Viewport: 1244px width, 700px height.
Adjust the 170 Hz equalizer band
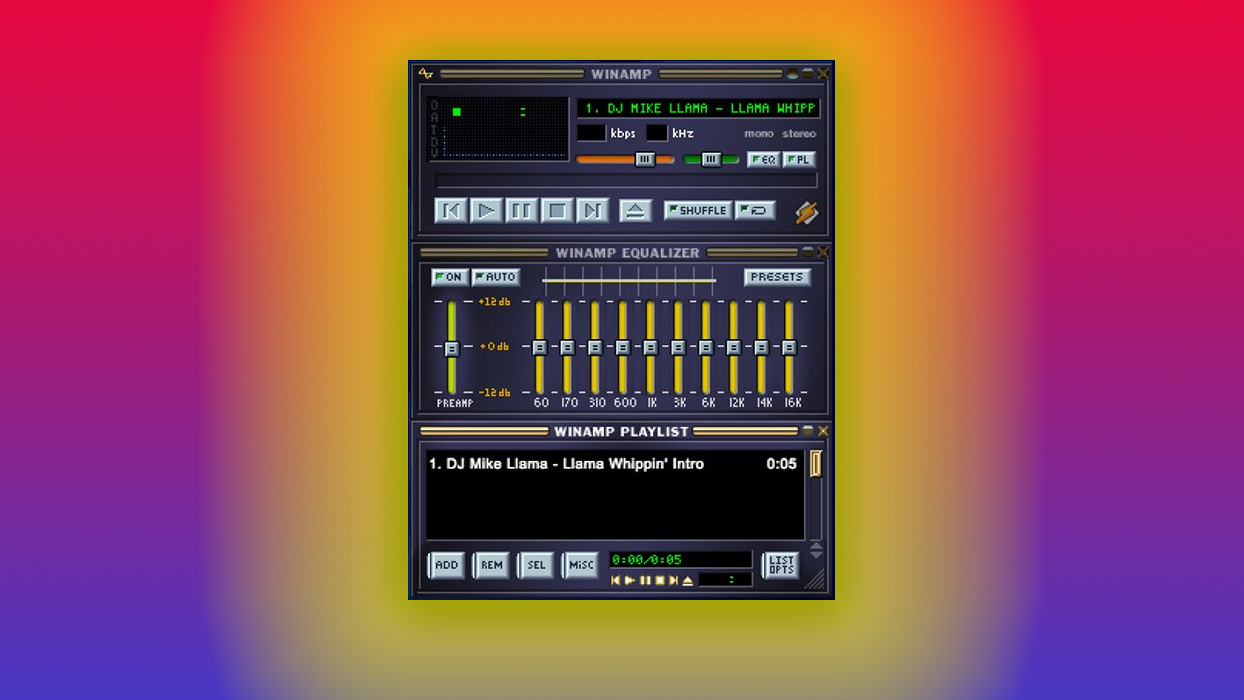tap(568, 347)
